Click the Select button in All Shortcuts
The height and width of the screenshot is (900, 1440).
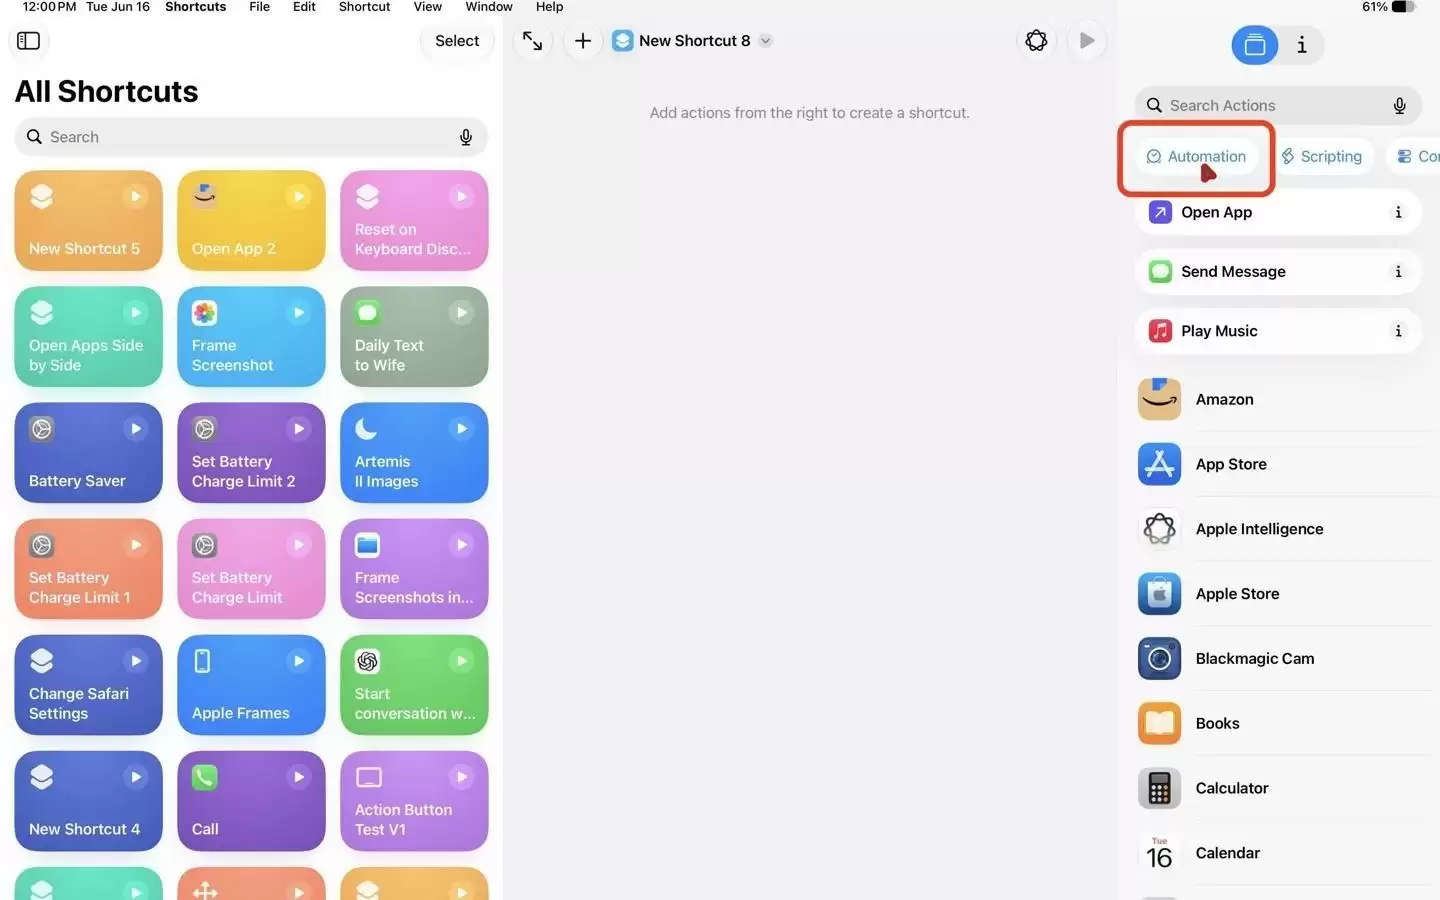pos(457,41)
